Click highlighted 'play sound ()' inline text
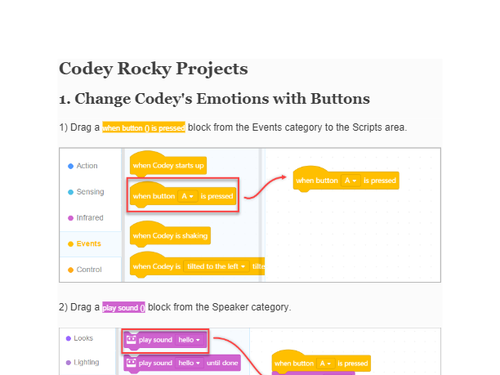 [x=124, y=307]
